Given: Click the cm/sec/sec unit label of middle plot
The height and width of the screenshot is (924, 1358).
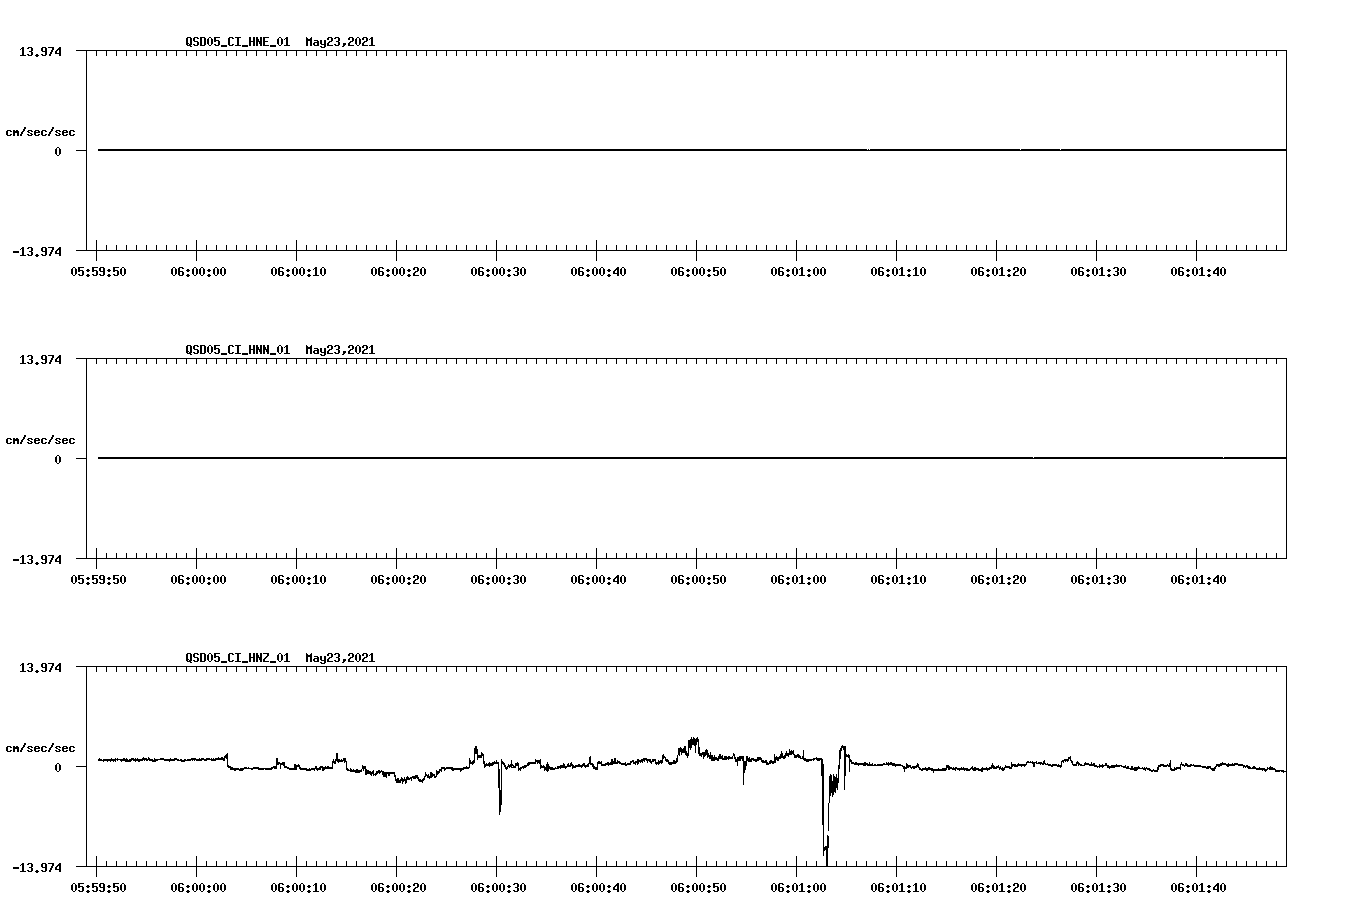Looking at the screenshot, I should (41, 439).
